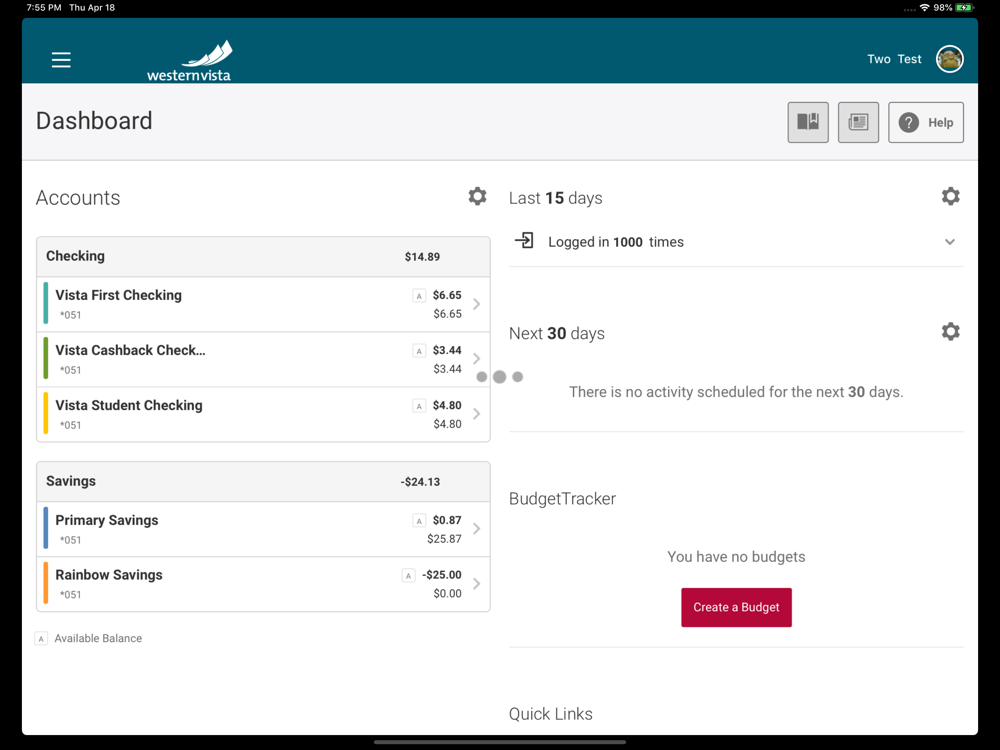This screenshot has width=1000, height=750.
Task: Select Primary Savings account name
Action: pyautogui.click(x=107, y=520)
